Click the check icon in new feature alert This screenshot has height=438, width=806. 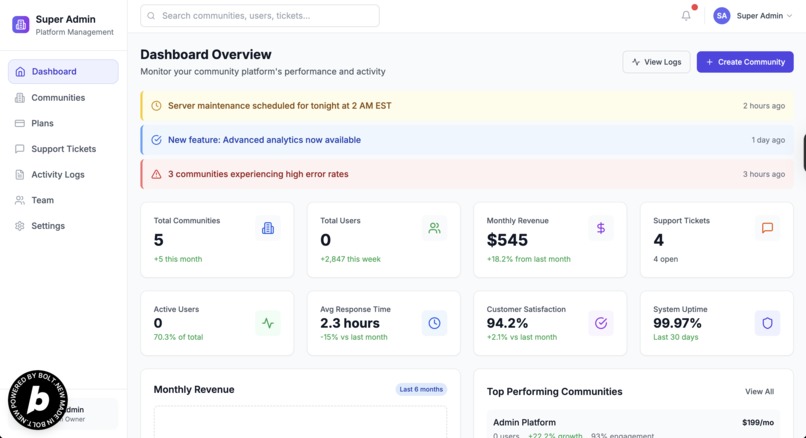[156, 140]
